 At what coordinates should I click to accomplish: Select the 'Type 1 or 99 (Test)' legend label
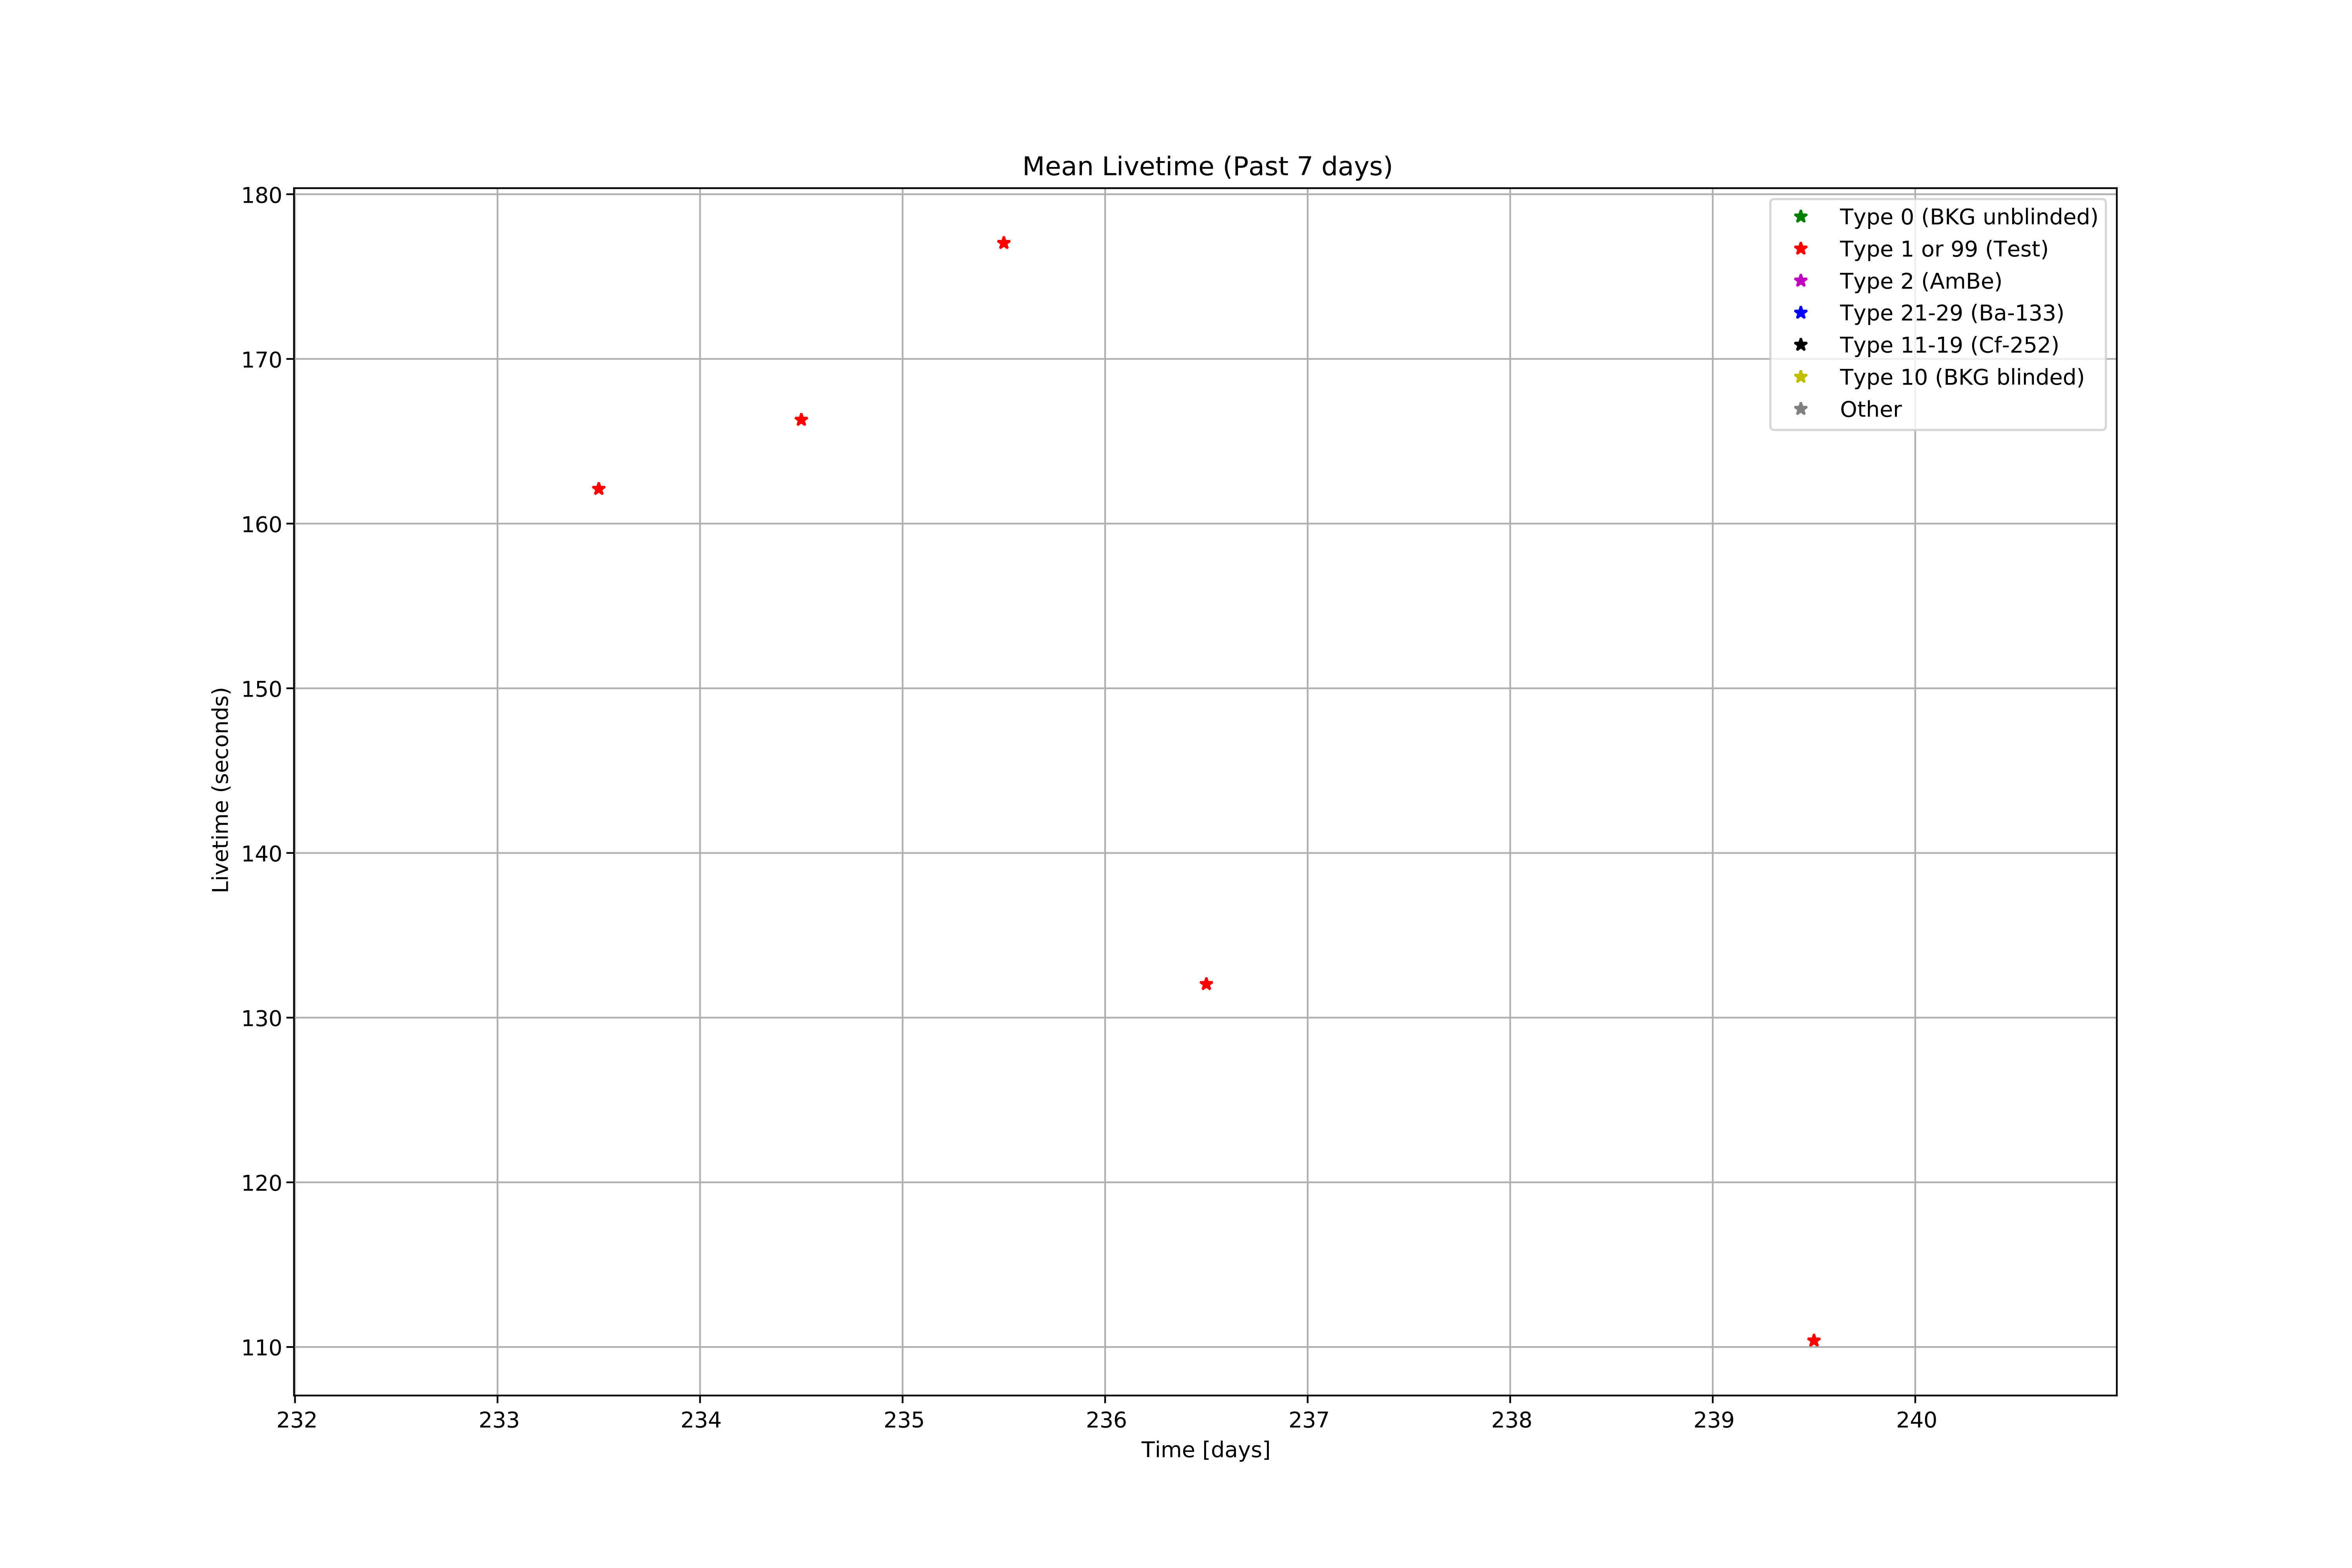click(1943, 249)
